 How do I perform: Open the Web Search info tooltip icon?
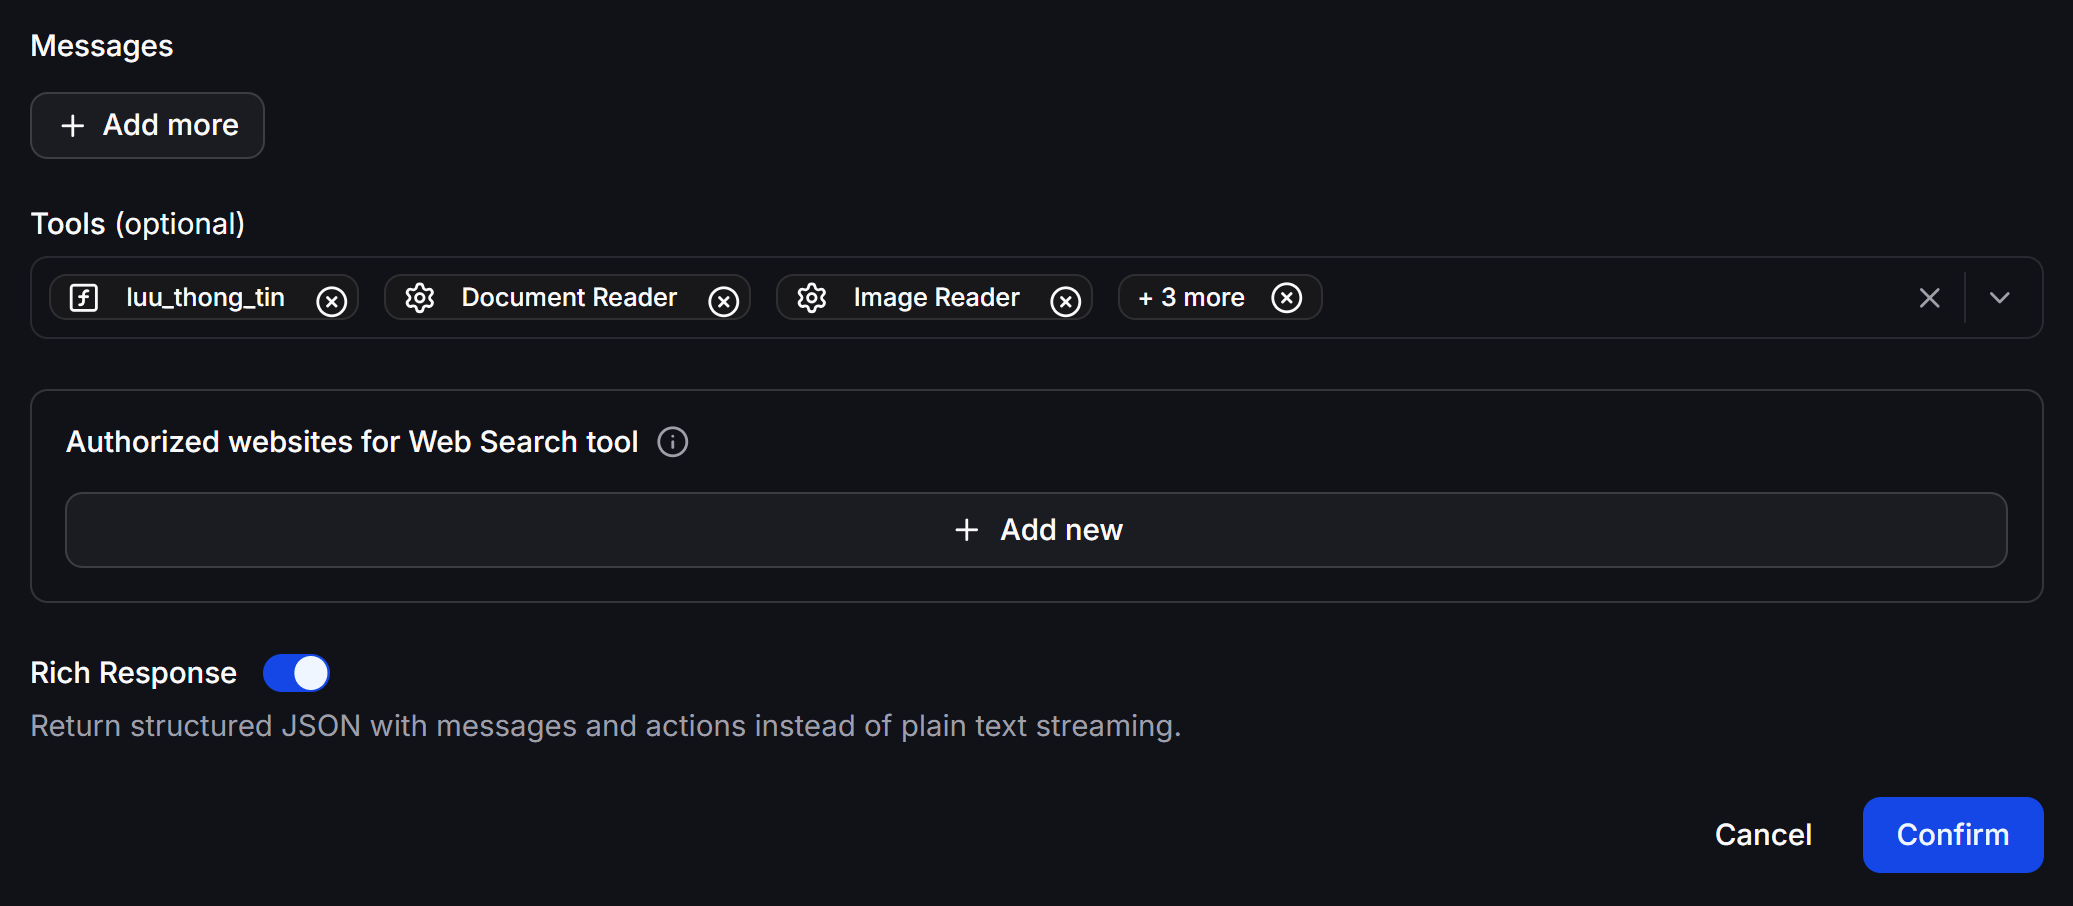click(673, 442)
